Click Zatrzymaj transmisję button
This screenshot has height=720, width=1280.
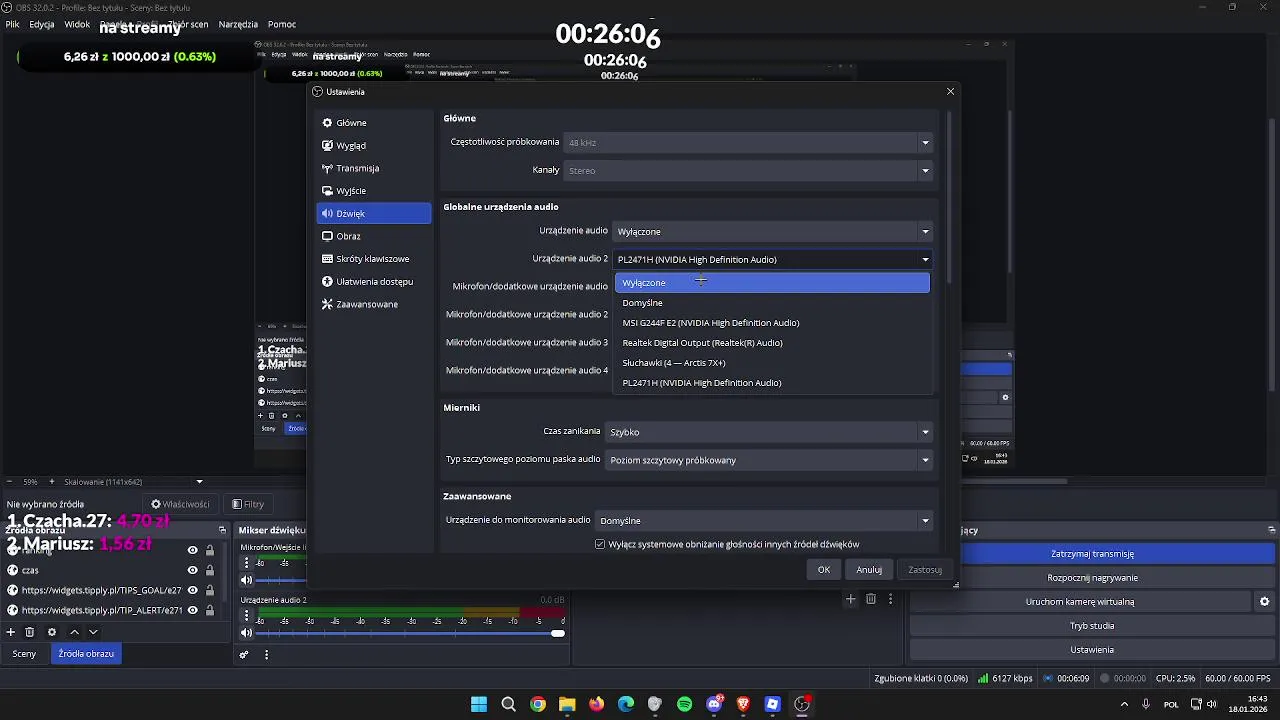tap(1092, 554)
